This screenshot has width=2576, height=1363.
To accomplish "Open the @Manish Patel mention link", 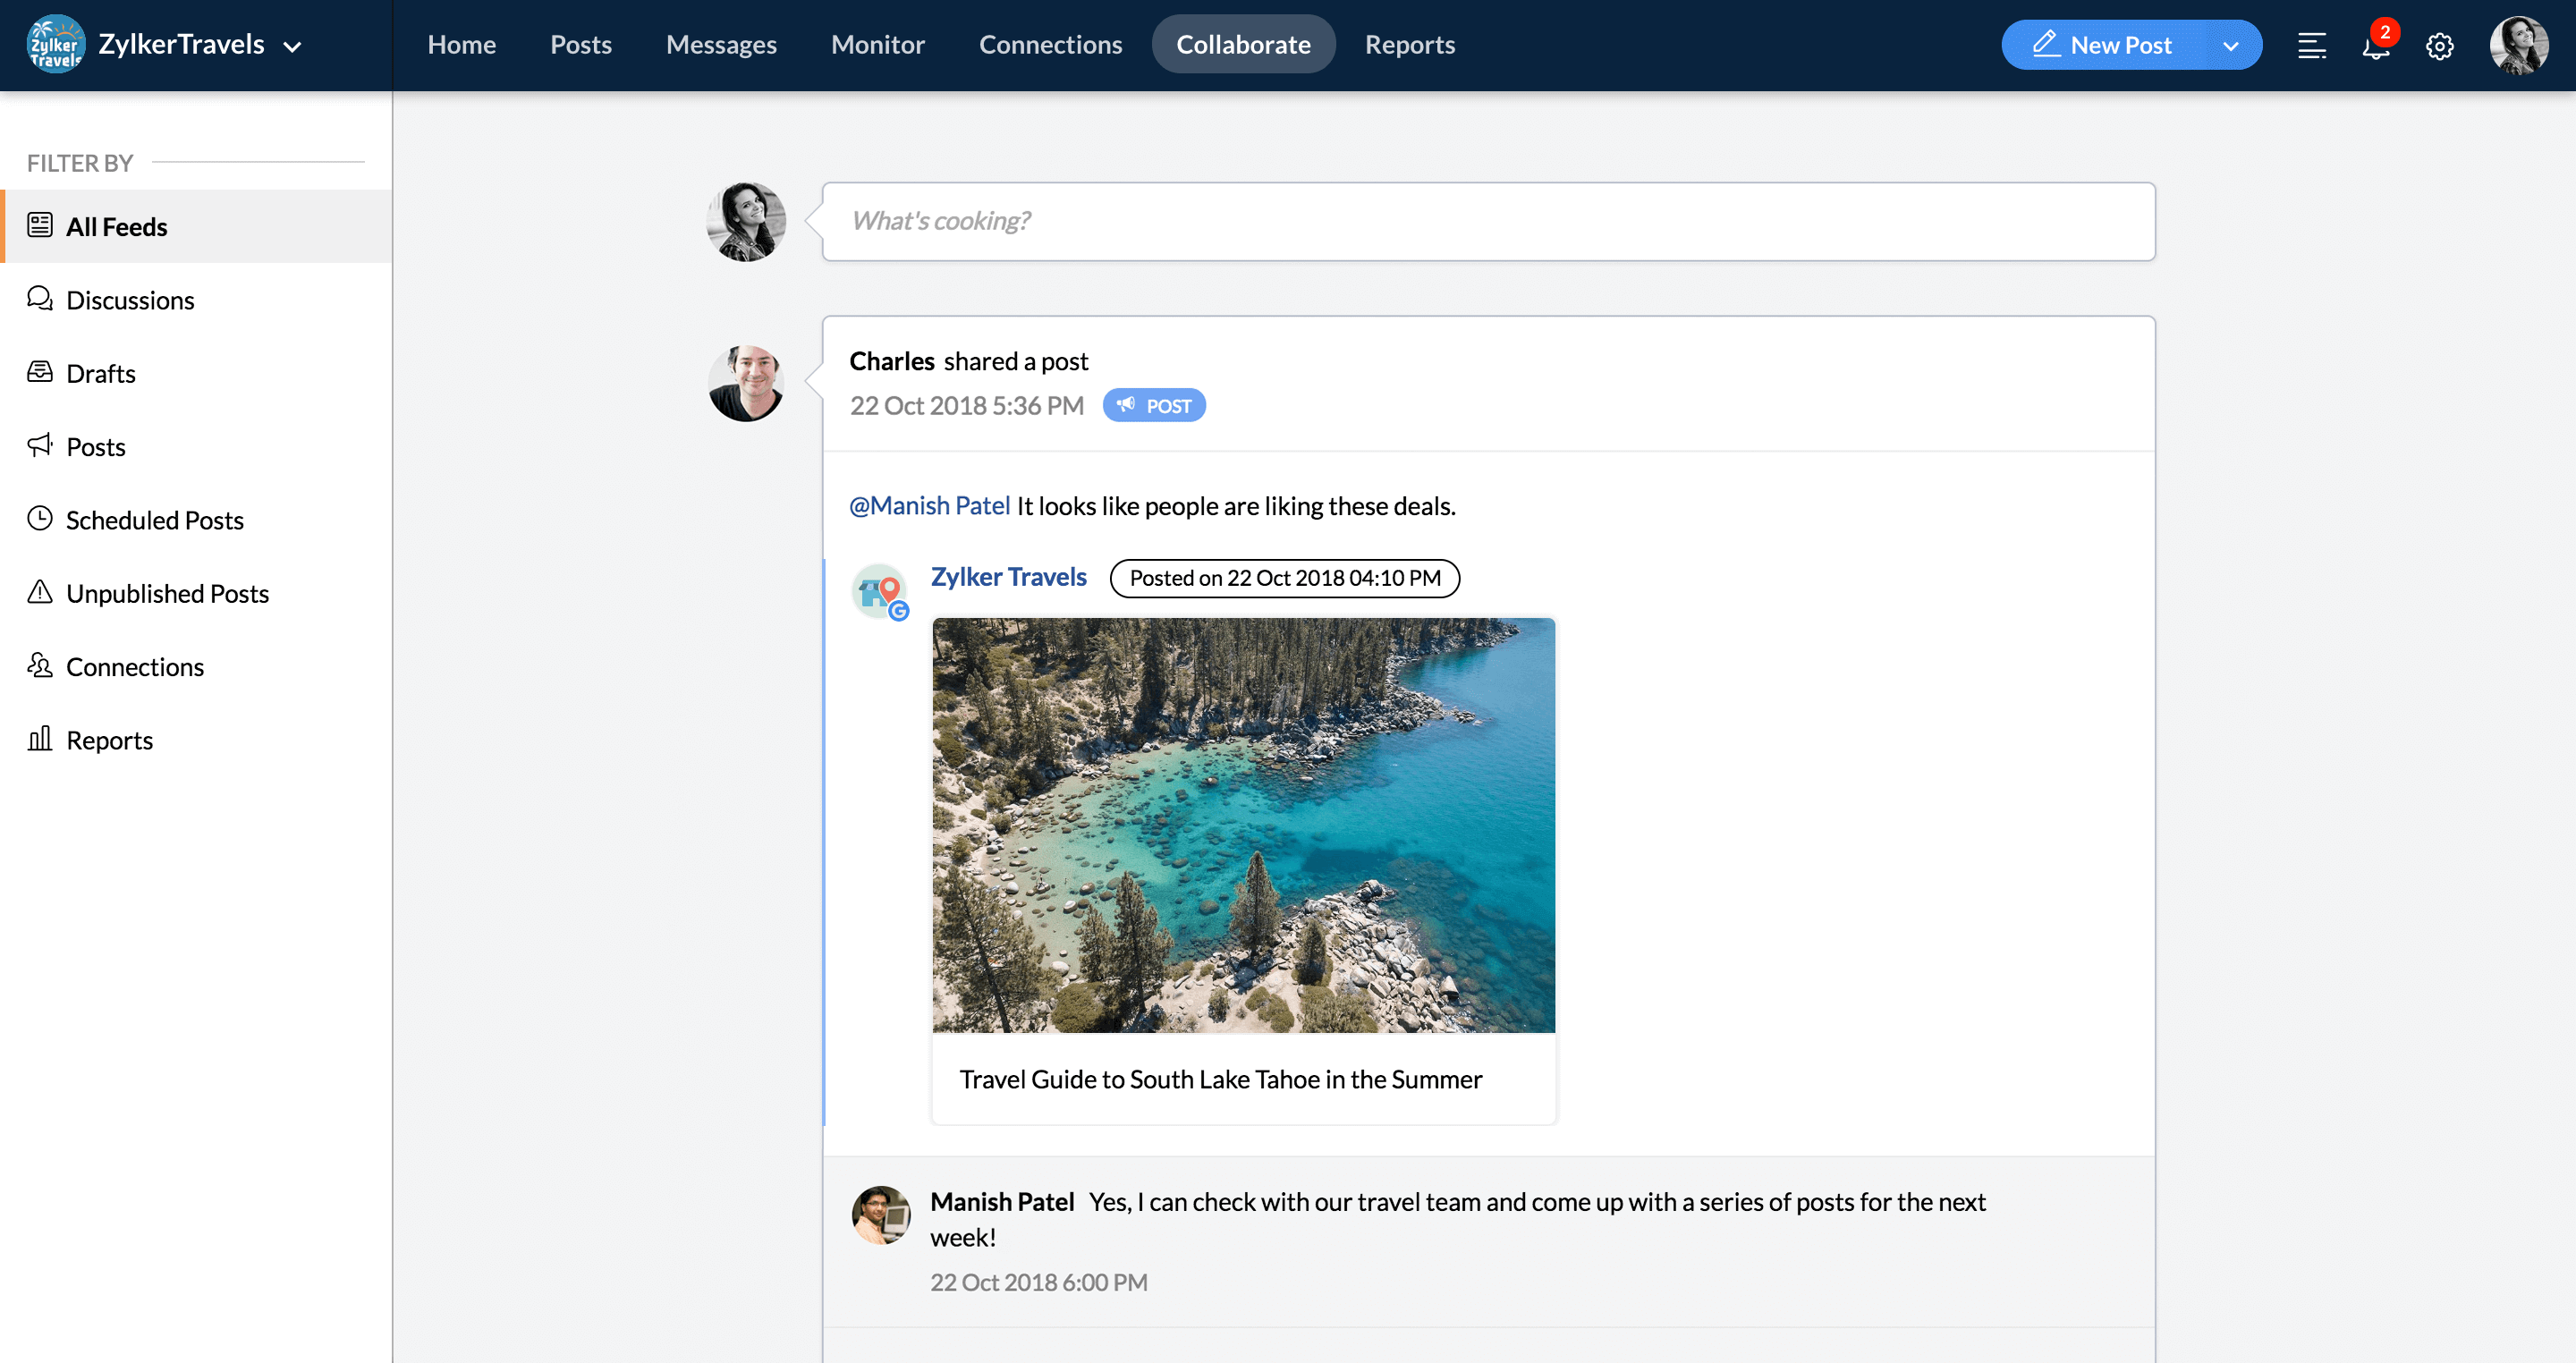I will tap(929, 506).
